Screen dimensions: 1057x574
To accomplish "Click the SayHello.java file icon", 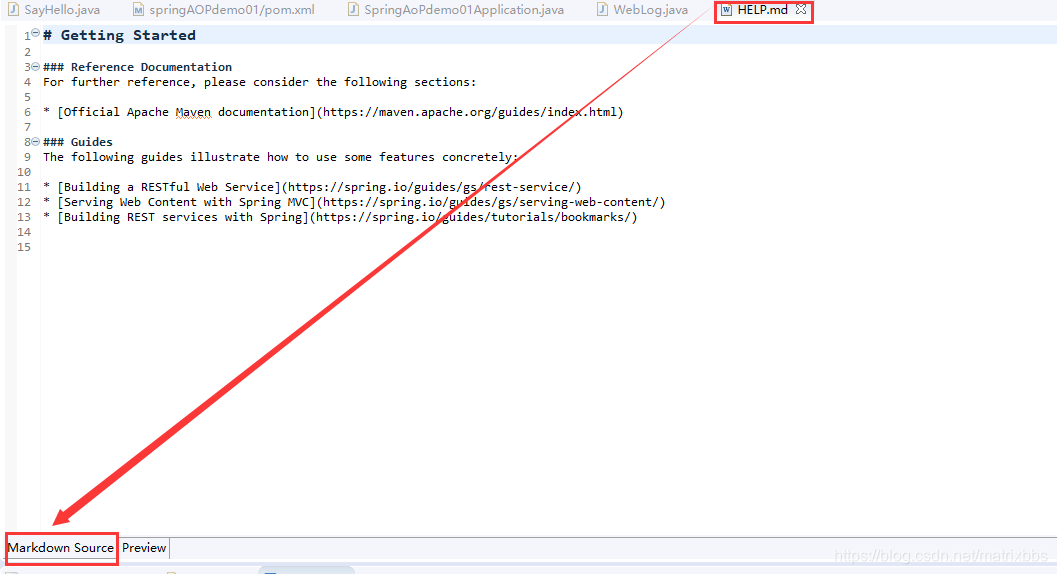I will [x=13, y=10].
